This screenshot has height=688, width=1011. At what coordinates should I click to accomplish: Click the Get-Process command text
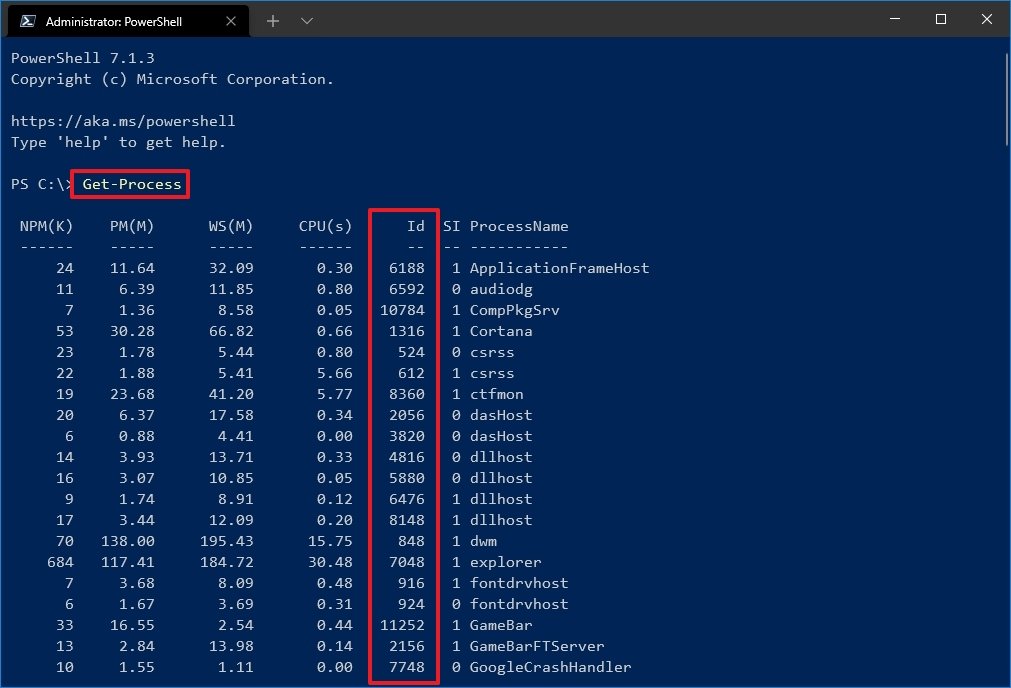(x=132, y=184)
